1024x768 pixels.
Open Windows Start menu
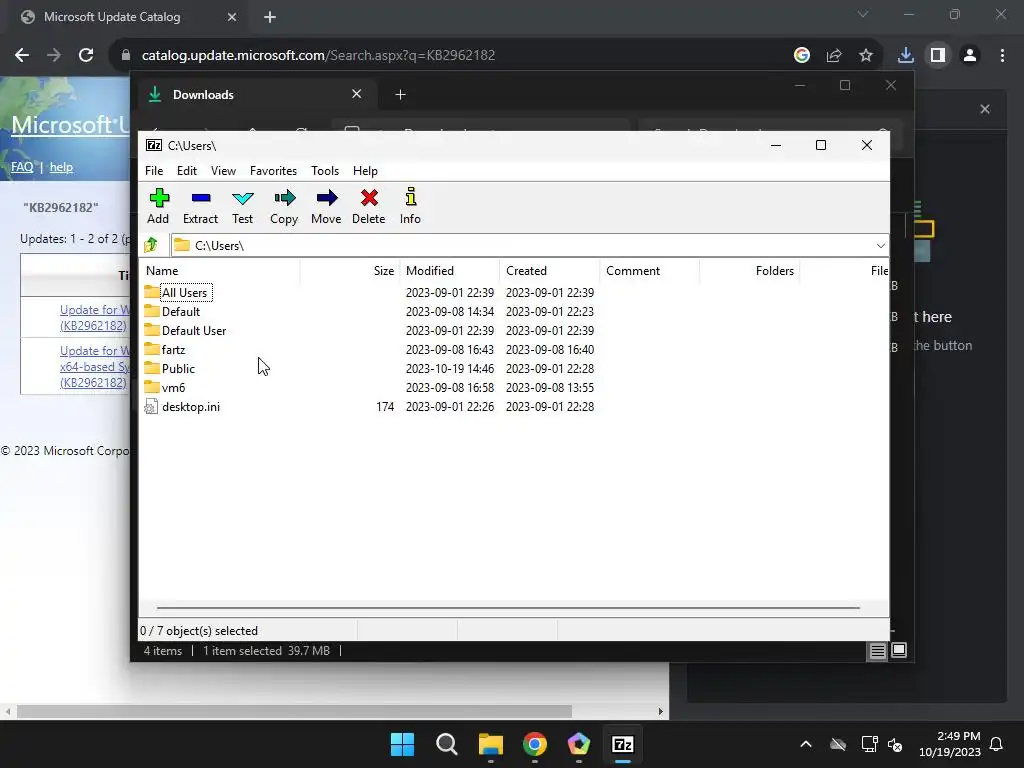[x=402, y=744]
